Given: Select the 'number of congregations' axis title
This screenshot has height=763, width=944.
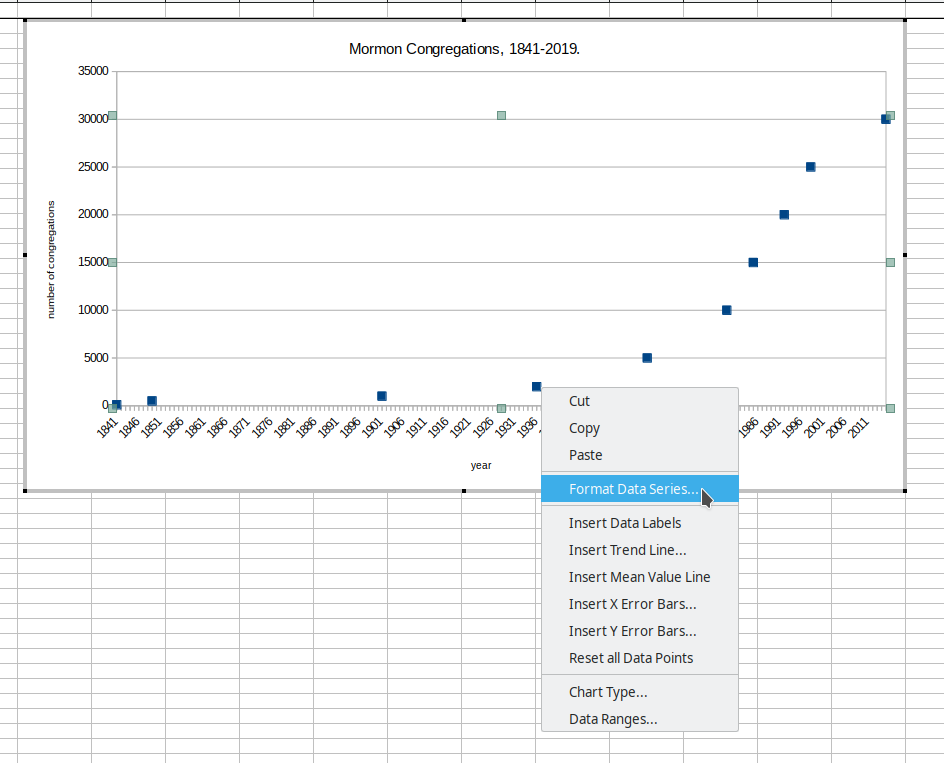Looking at the screenshot, I should [51, 260].
